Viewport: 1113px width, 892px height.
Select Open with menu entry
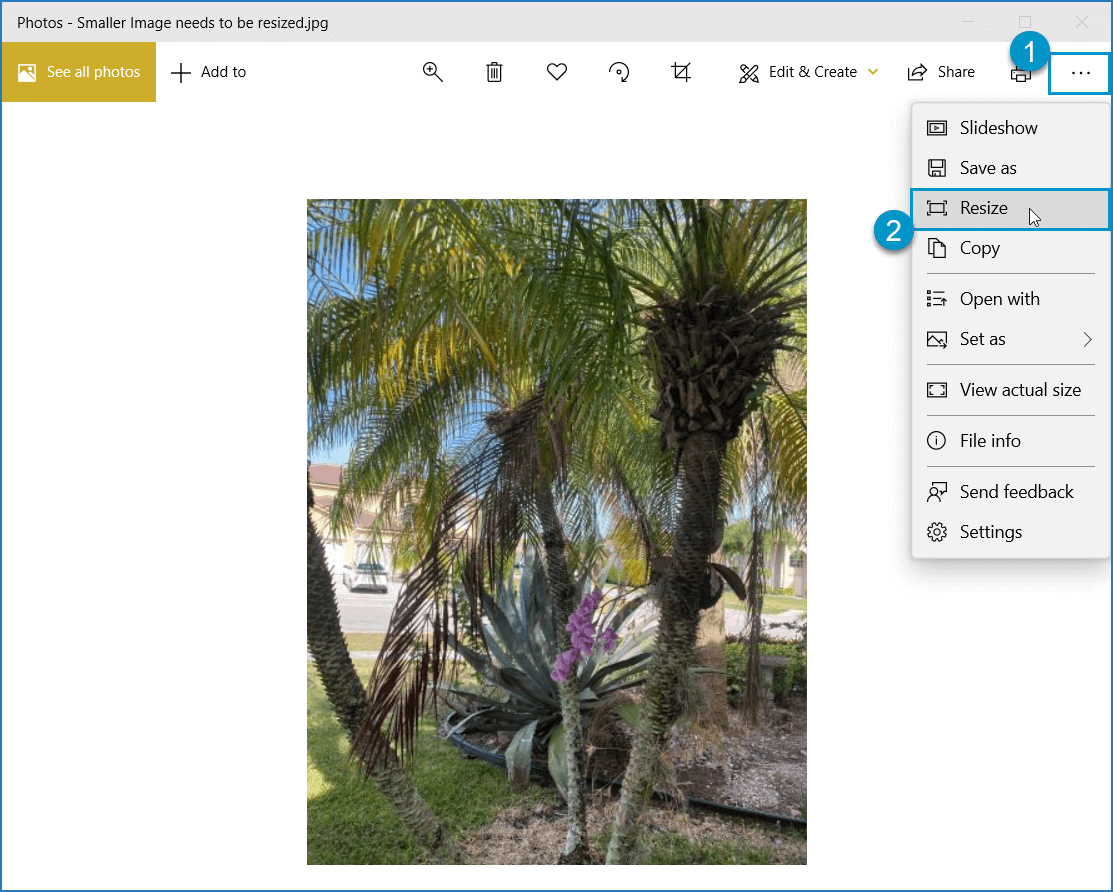(x=999, y=299)
